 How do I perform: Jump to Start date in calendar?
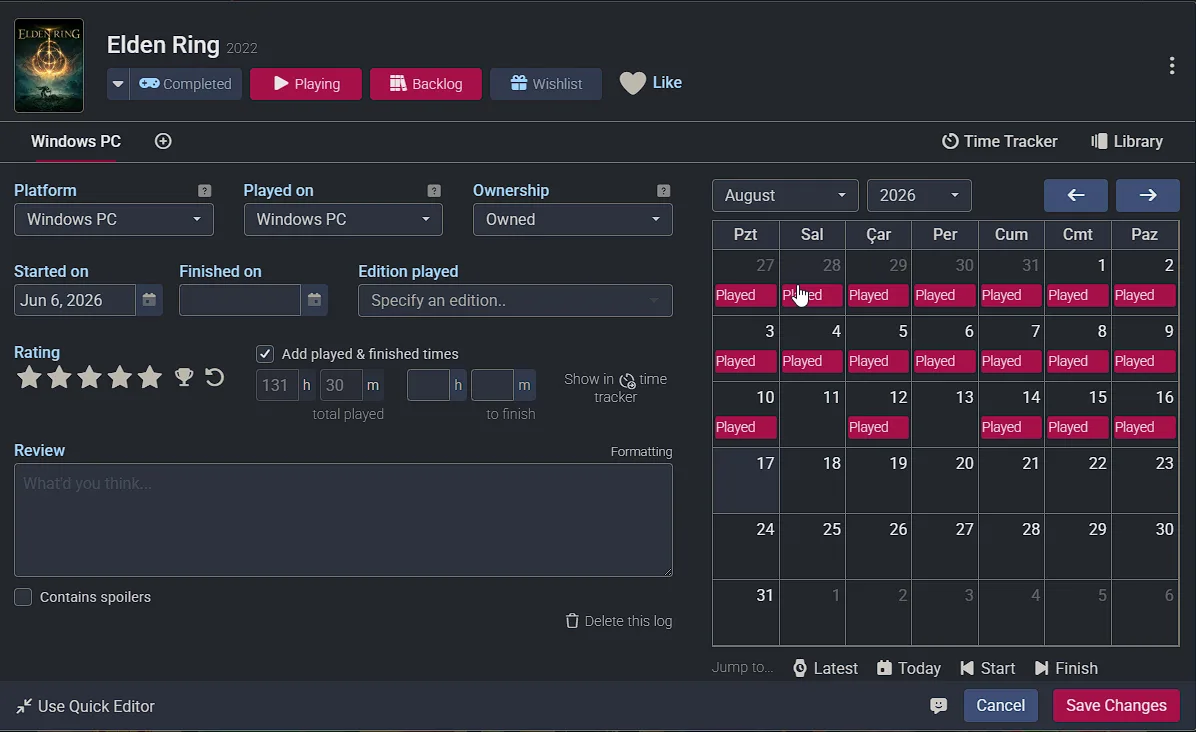(987, 668)
